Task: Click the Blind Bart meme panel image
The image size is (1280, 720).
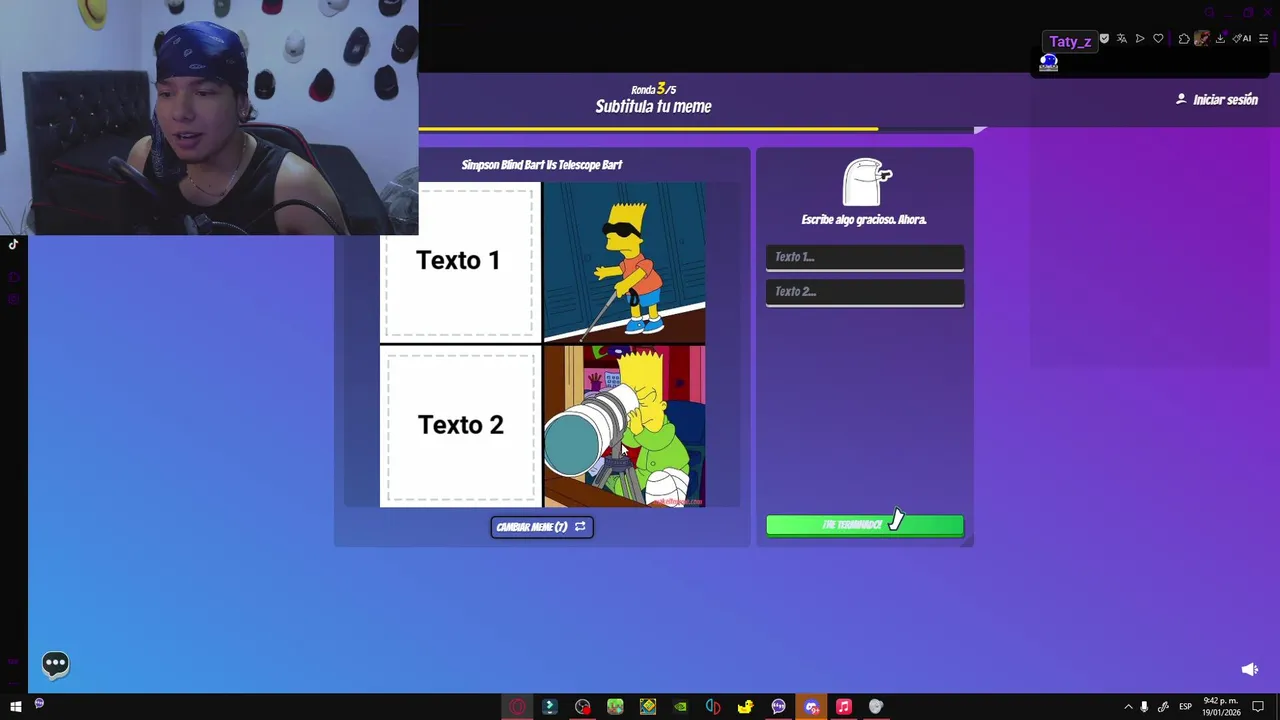Action: 624,262
